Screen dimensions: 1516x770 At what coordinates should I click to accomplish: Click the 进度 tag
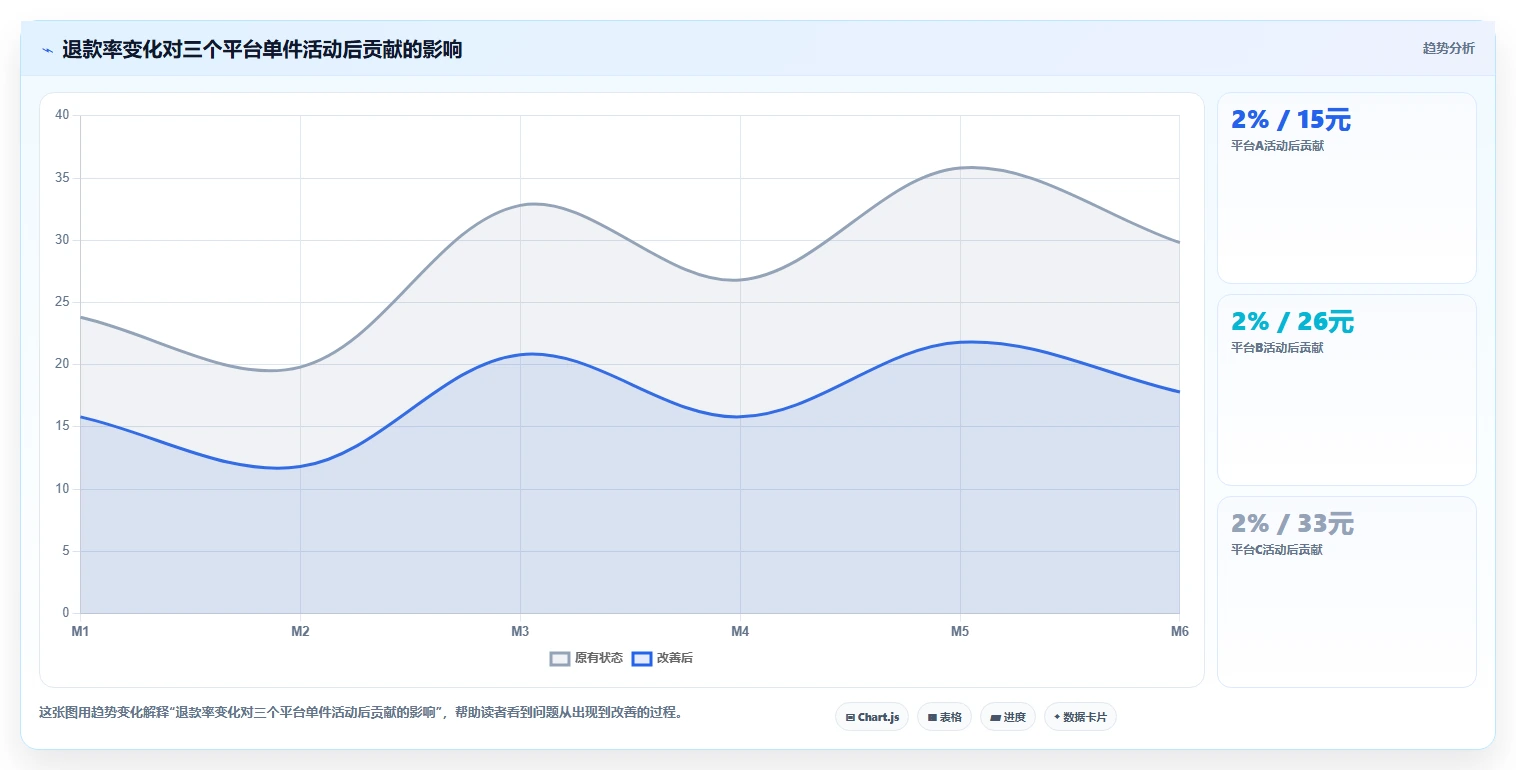1008,717
